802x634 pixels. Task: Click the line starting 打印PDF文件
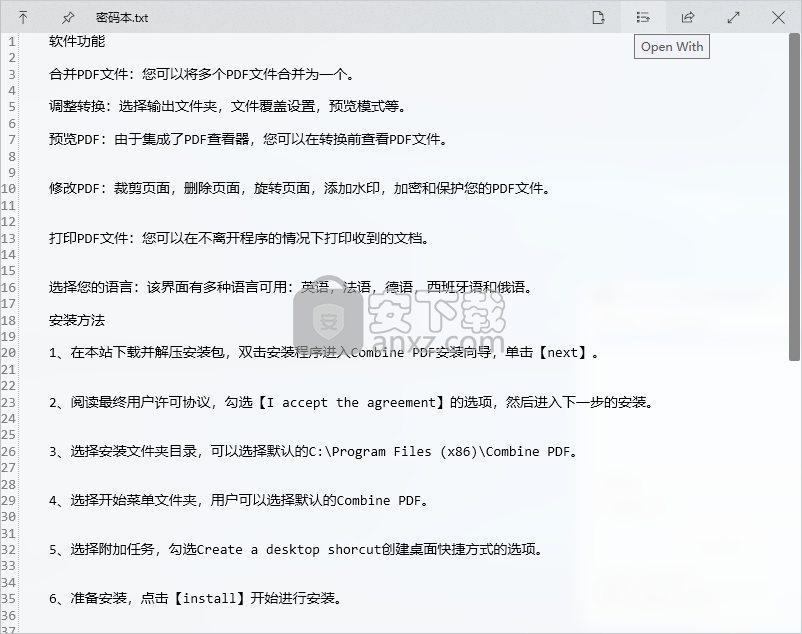pos(239,238)
